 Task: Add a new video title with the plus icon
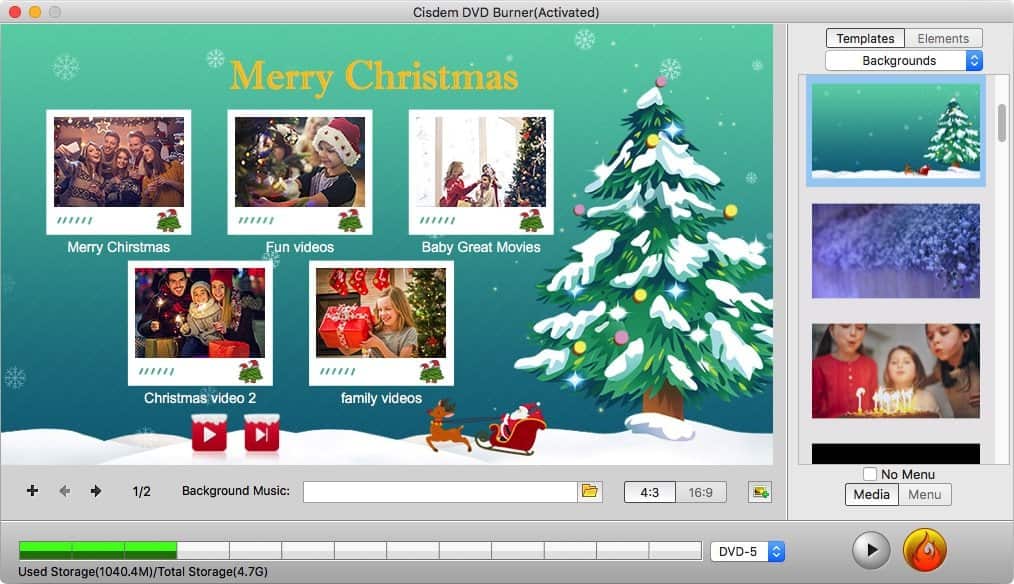[x=32, y=491]
